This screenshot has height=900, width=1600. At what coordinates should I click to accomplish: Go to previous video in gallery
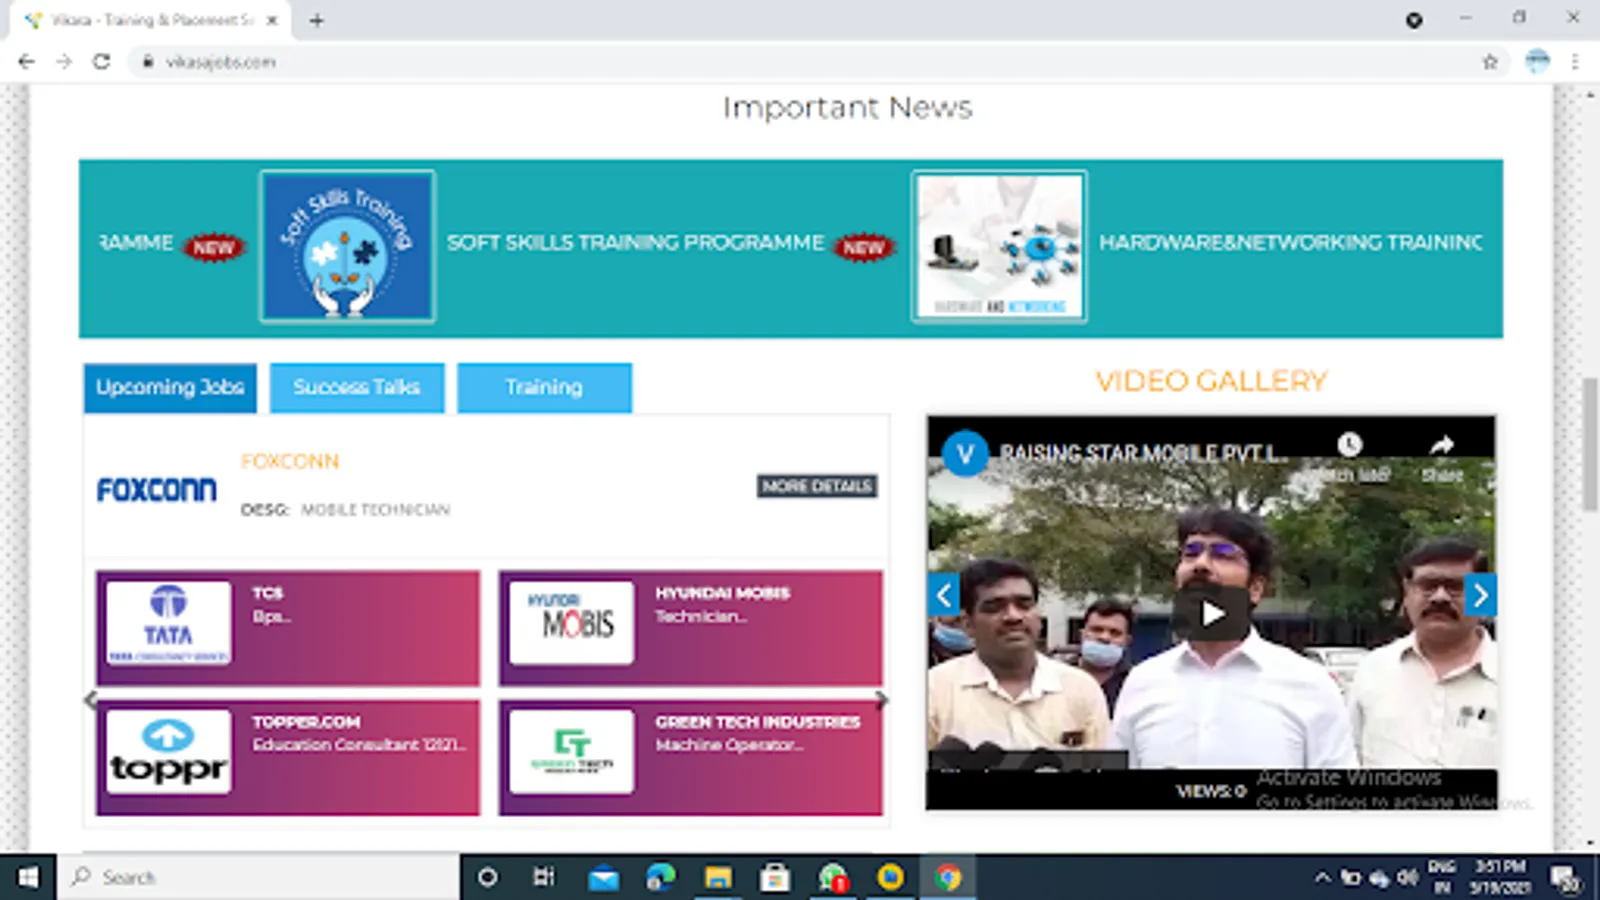click(x=944, y=595)
